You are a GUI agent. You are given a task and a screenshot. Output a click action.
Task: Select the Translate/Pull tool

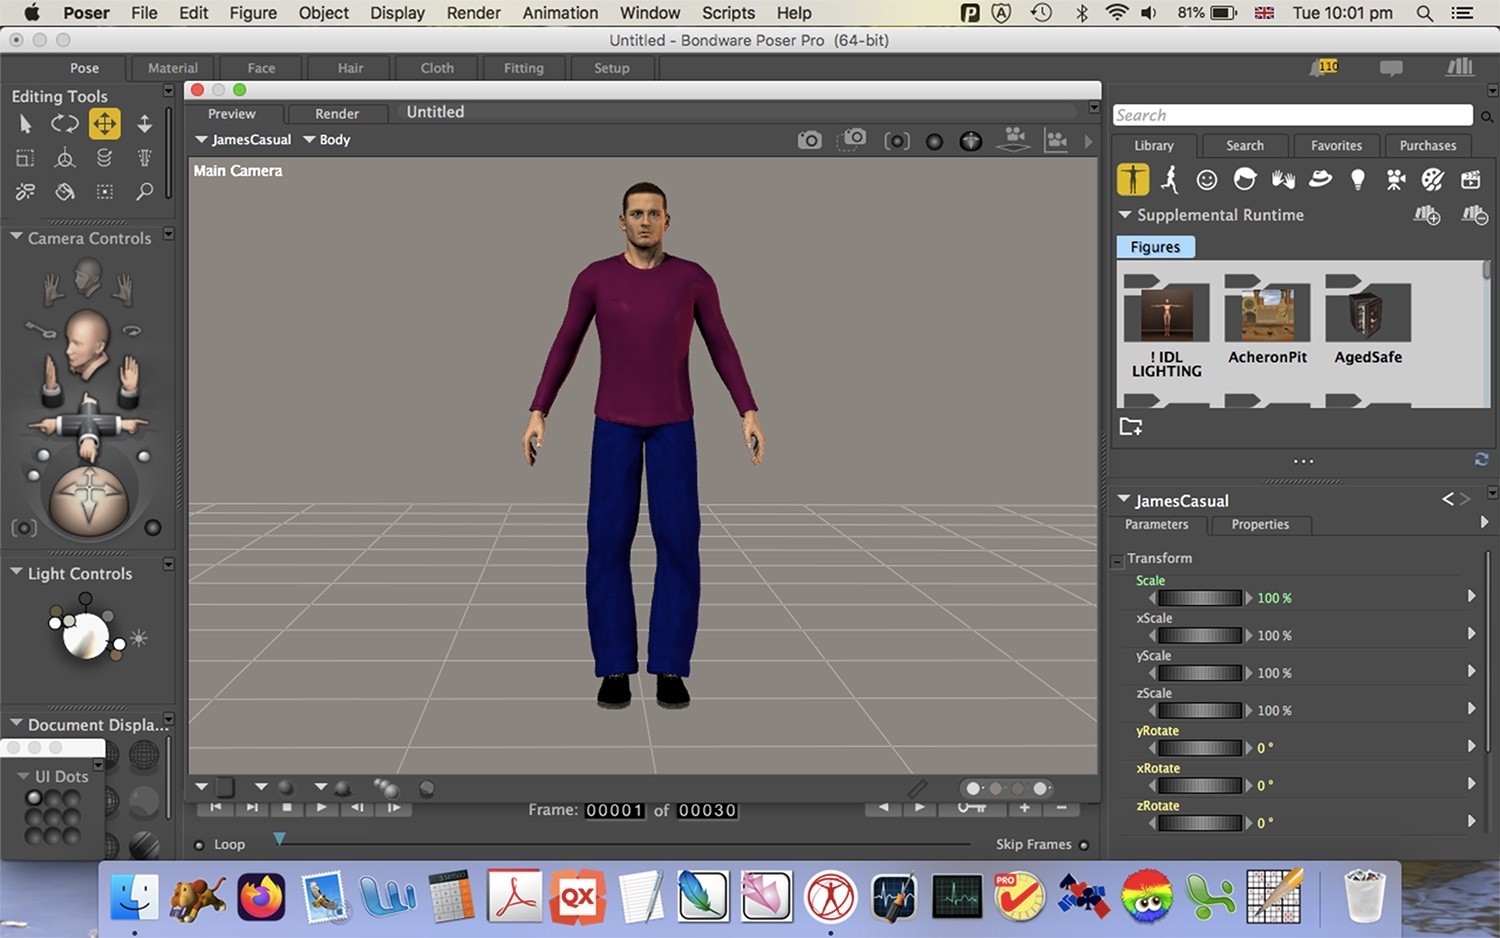tap(104, 124)
